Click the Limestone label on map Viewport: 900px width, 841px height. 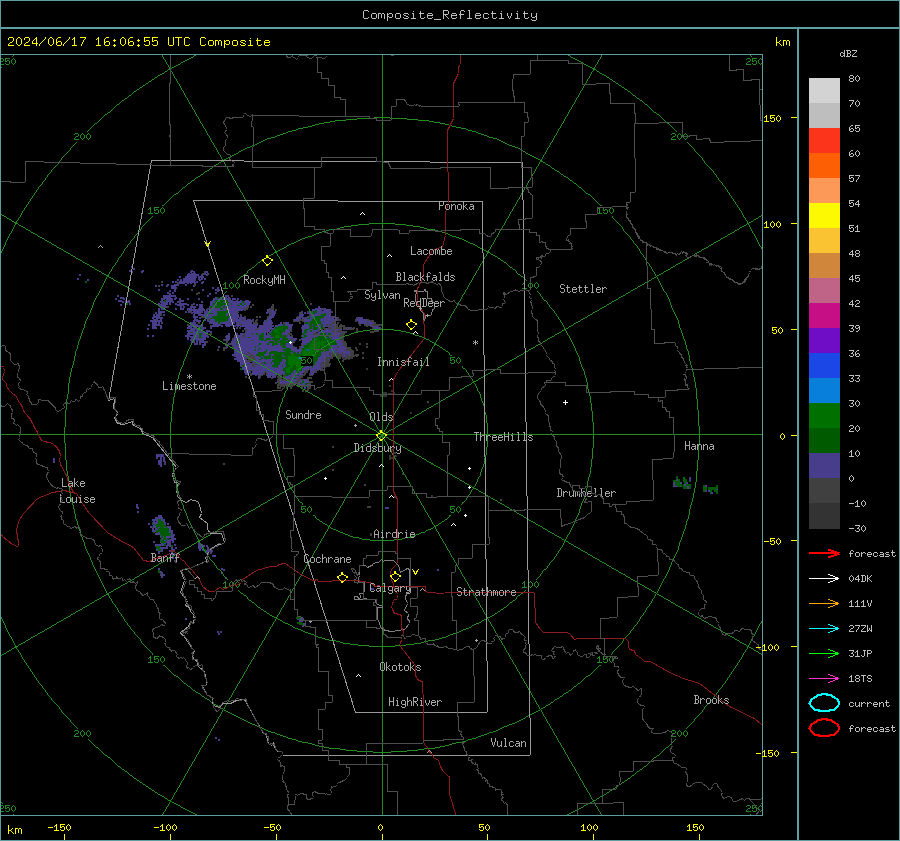189,386
